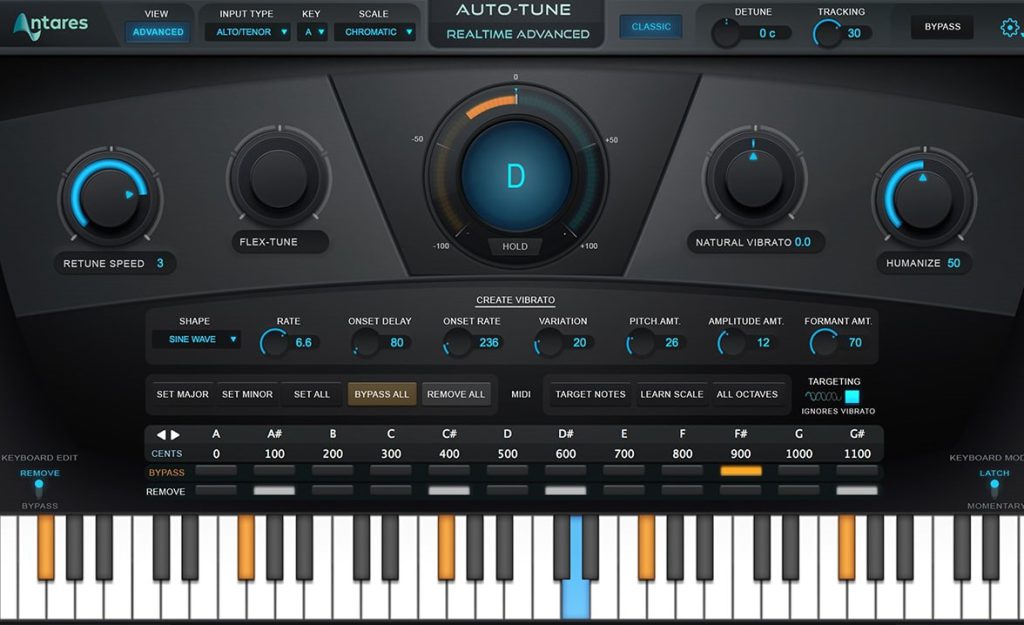Image resolution: width=1024 pixels, height=625 pixels.
Task: Open the Input Type Alto/Tenor dropdown
Action: pos(248,32)
